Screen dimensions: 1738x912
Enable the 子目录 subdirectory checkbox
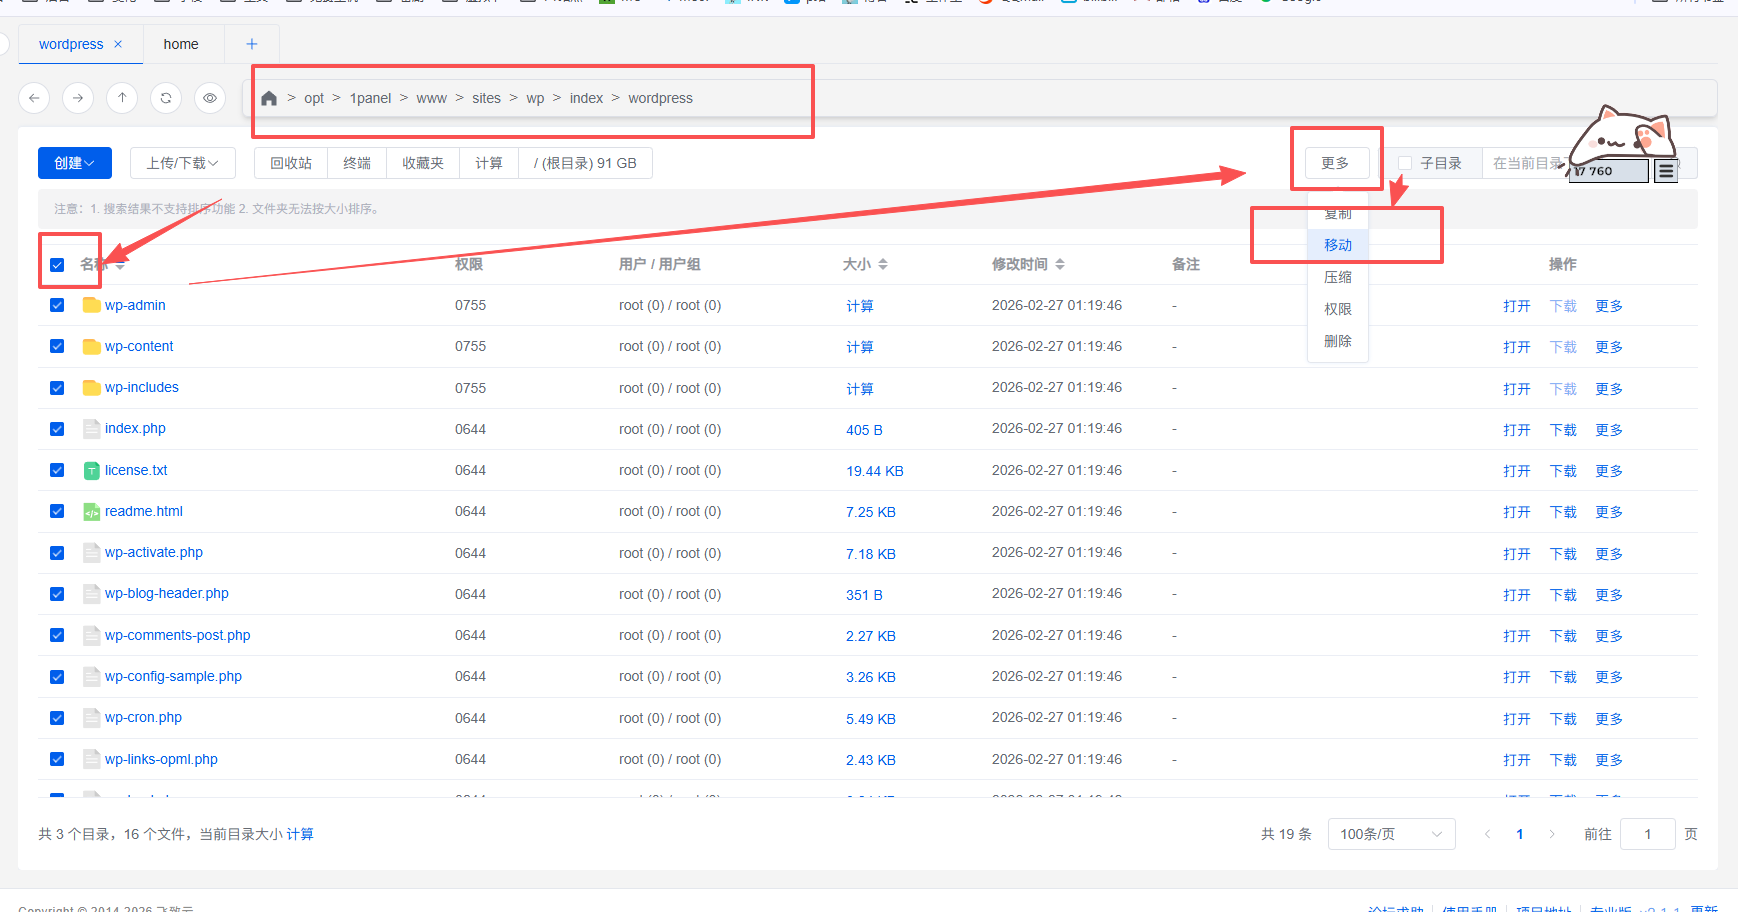tap(1405, 163)
